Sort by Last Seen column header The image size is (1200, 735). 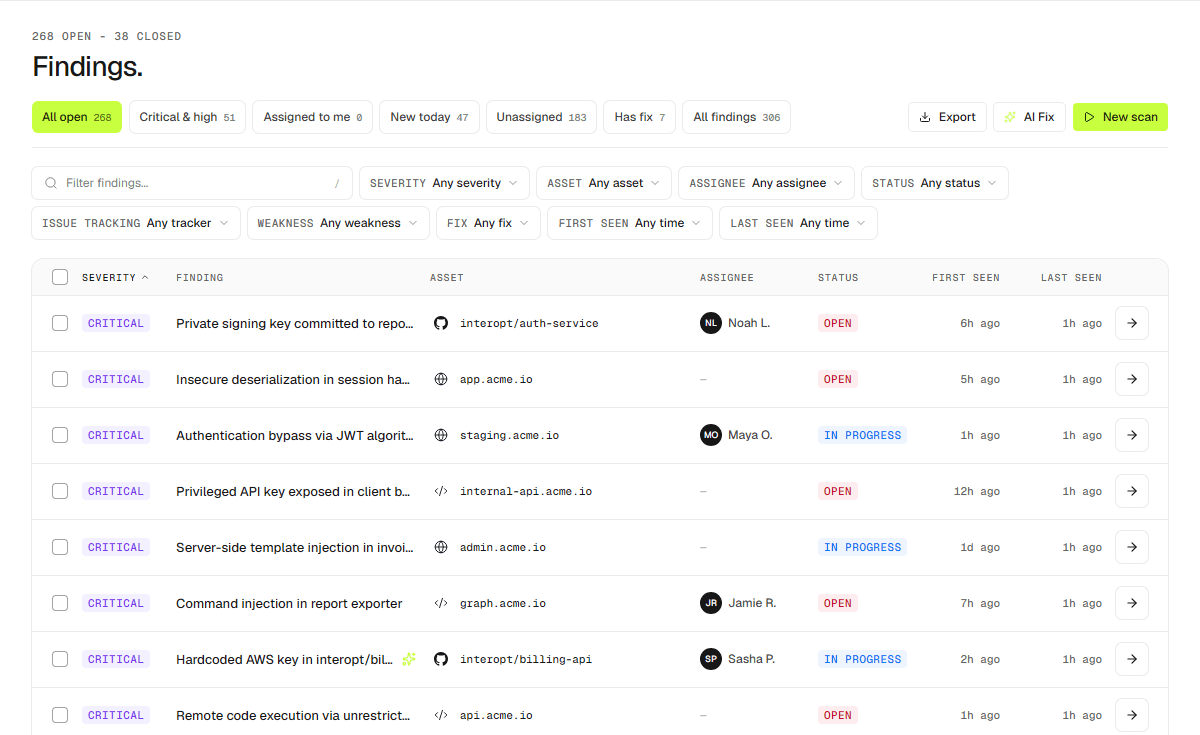tap(1071, 277)
